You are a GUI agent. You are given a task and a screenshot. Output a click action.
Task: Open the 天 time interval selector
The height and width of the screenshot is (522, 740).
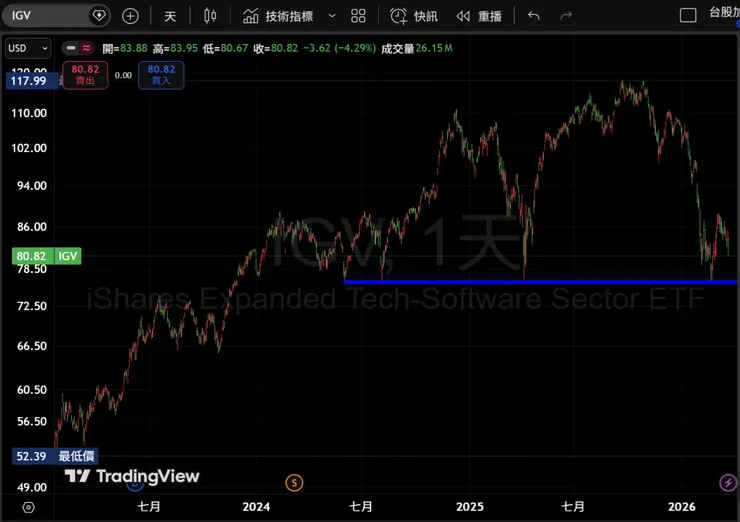pyautogui.click(x=170, y=16)
